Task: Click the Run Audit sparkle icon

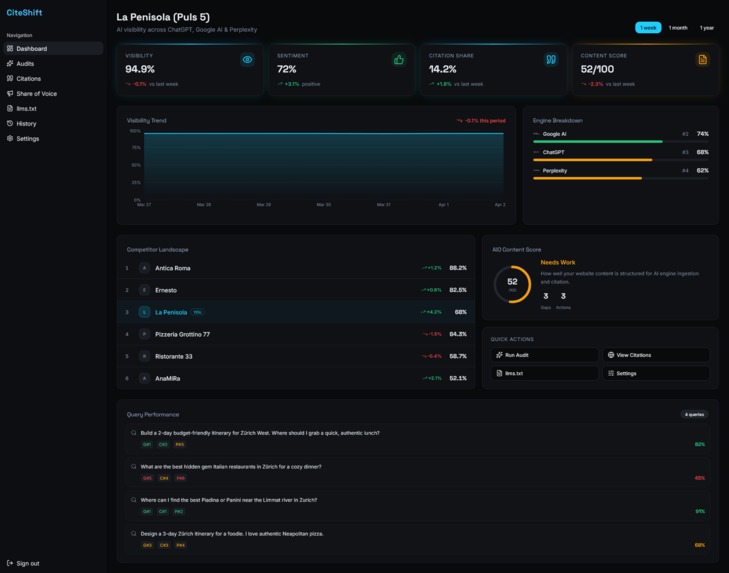Action: (499, 355)
